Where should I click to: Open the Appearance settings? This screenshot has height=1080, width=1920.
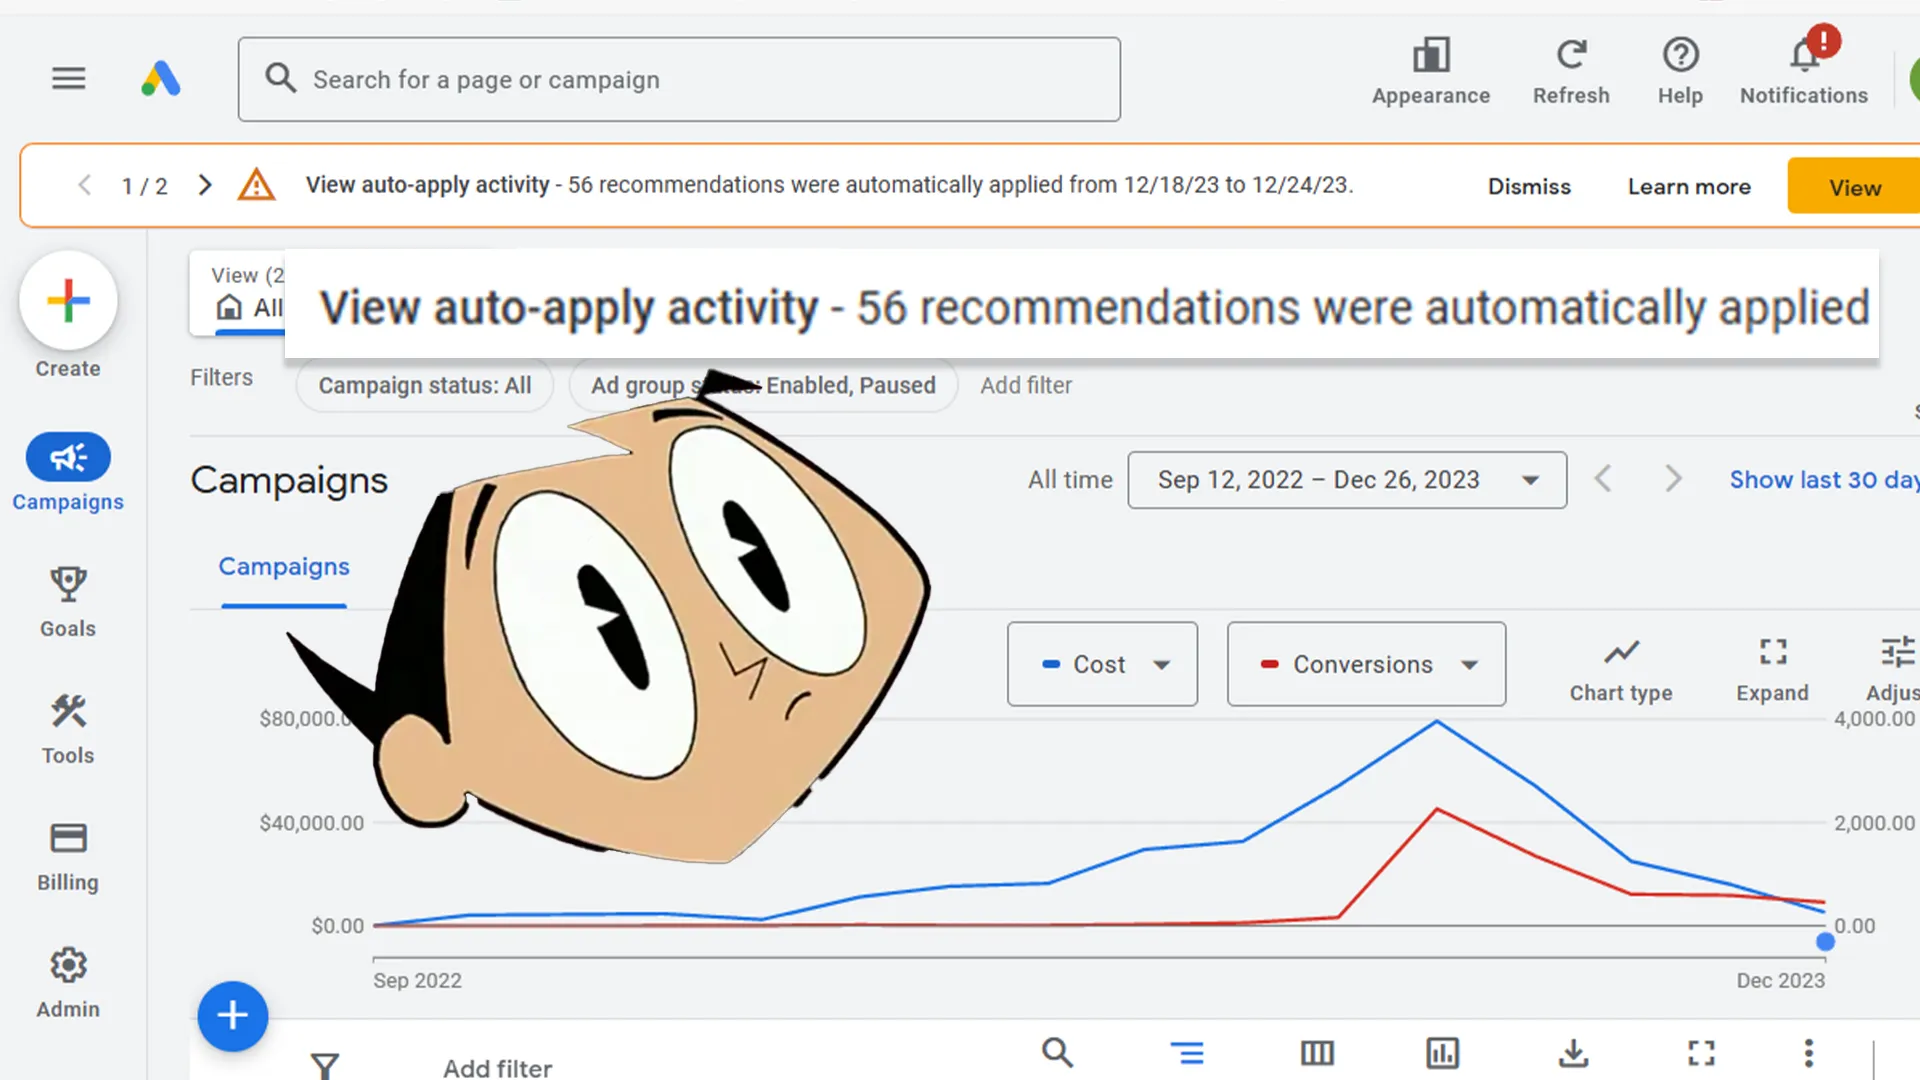pyautogui.click(x=1431, y=72)
